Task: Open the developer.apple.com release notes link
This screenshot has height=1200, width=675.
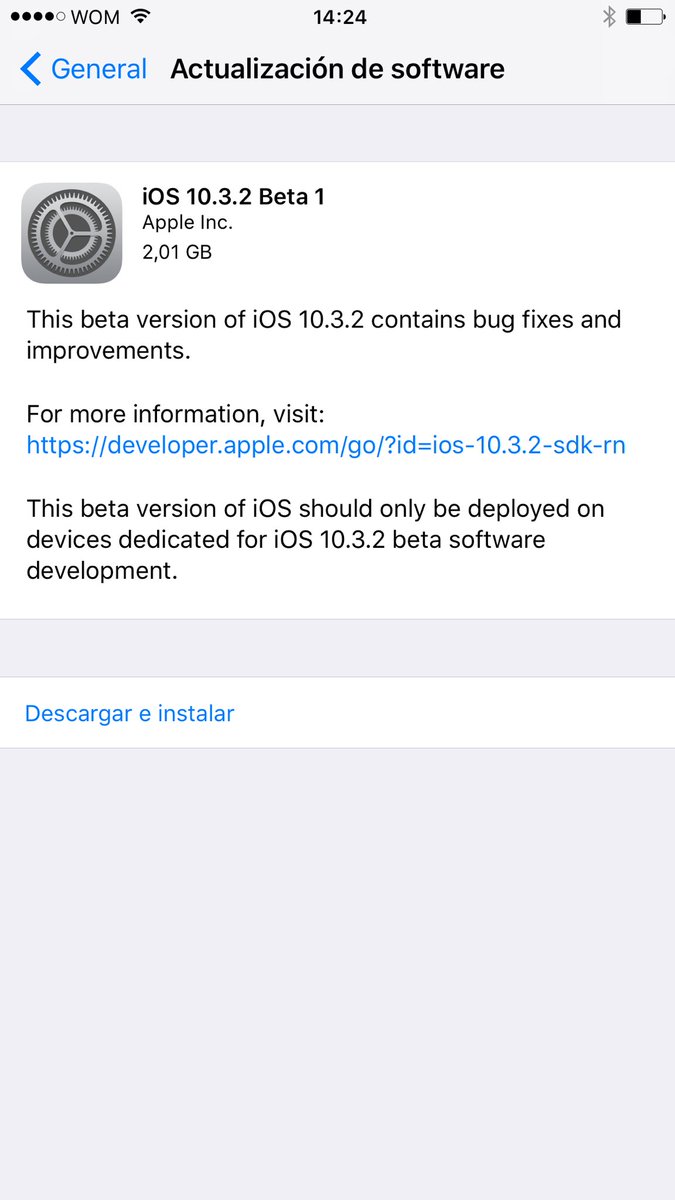Action: point(326,445)
